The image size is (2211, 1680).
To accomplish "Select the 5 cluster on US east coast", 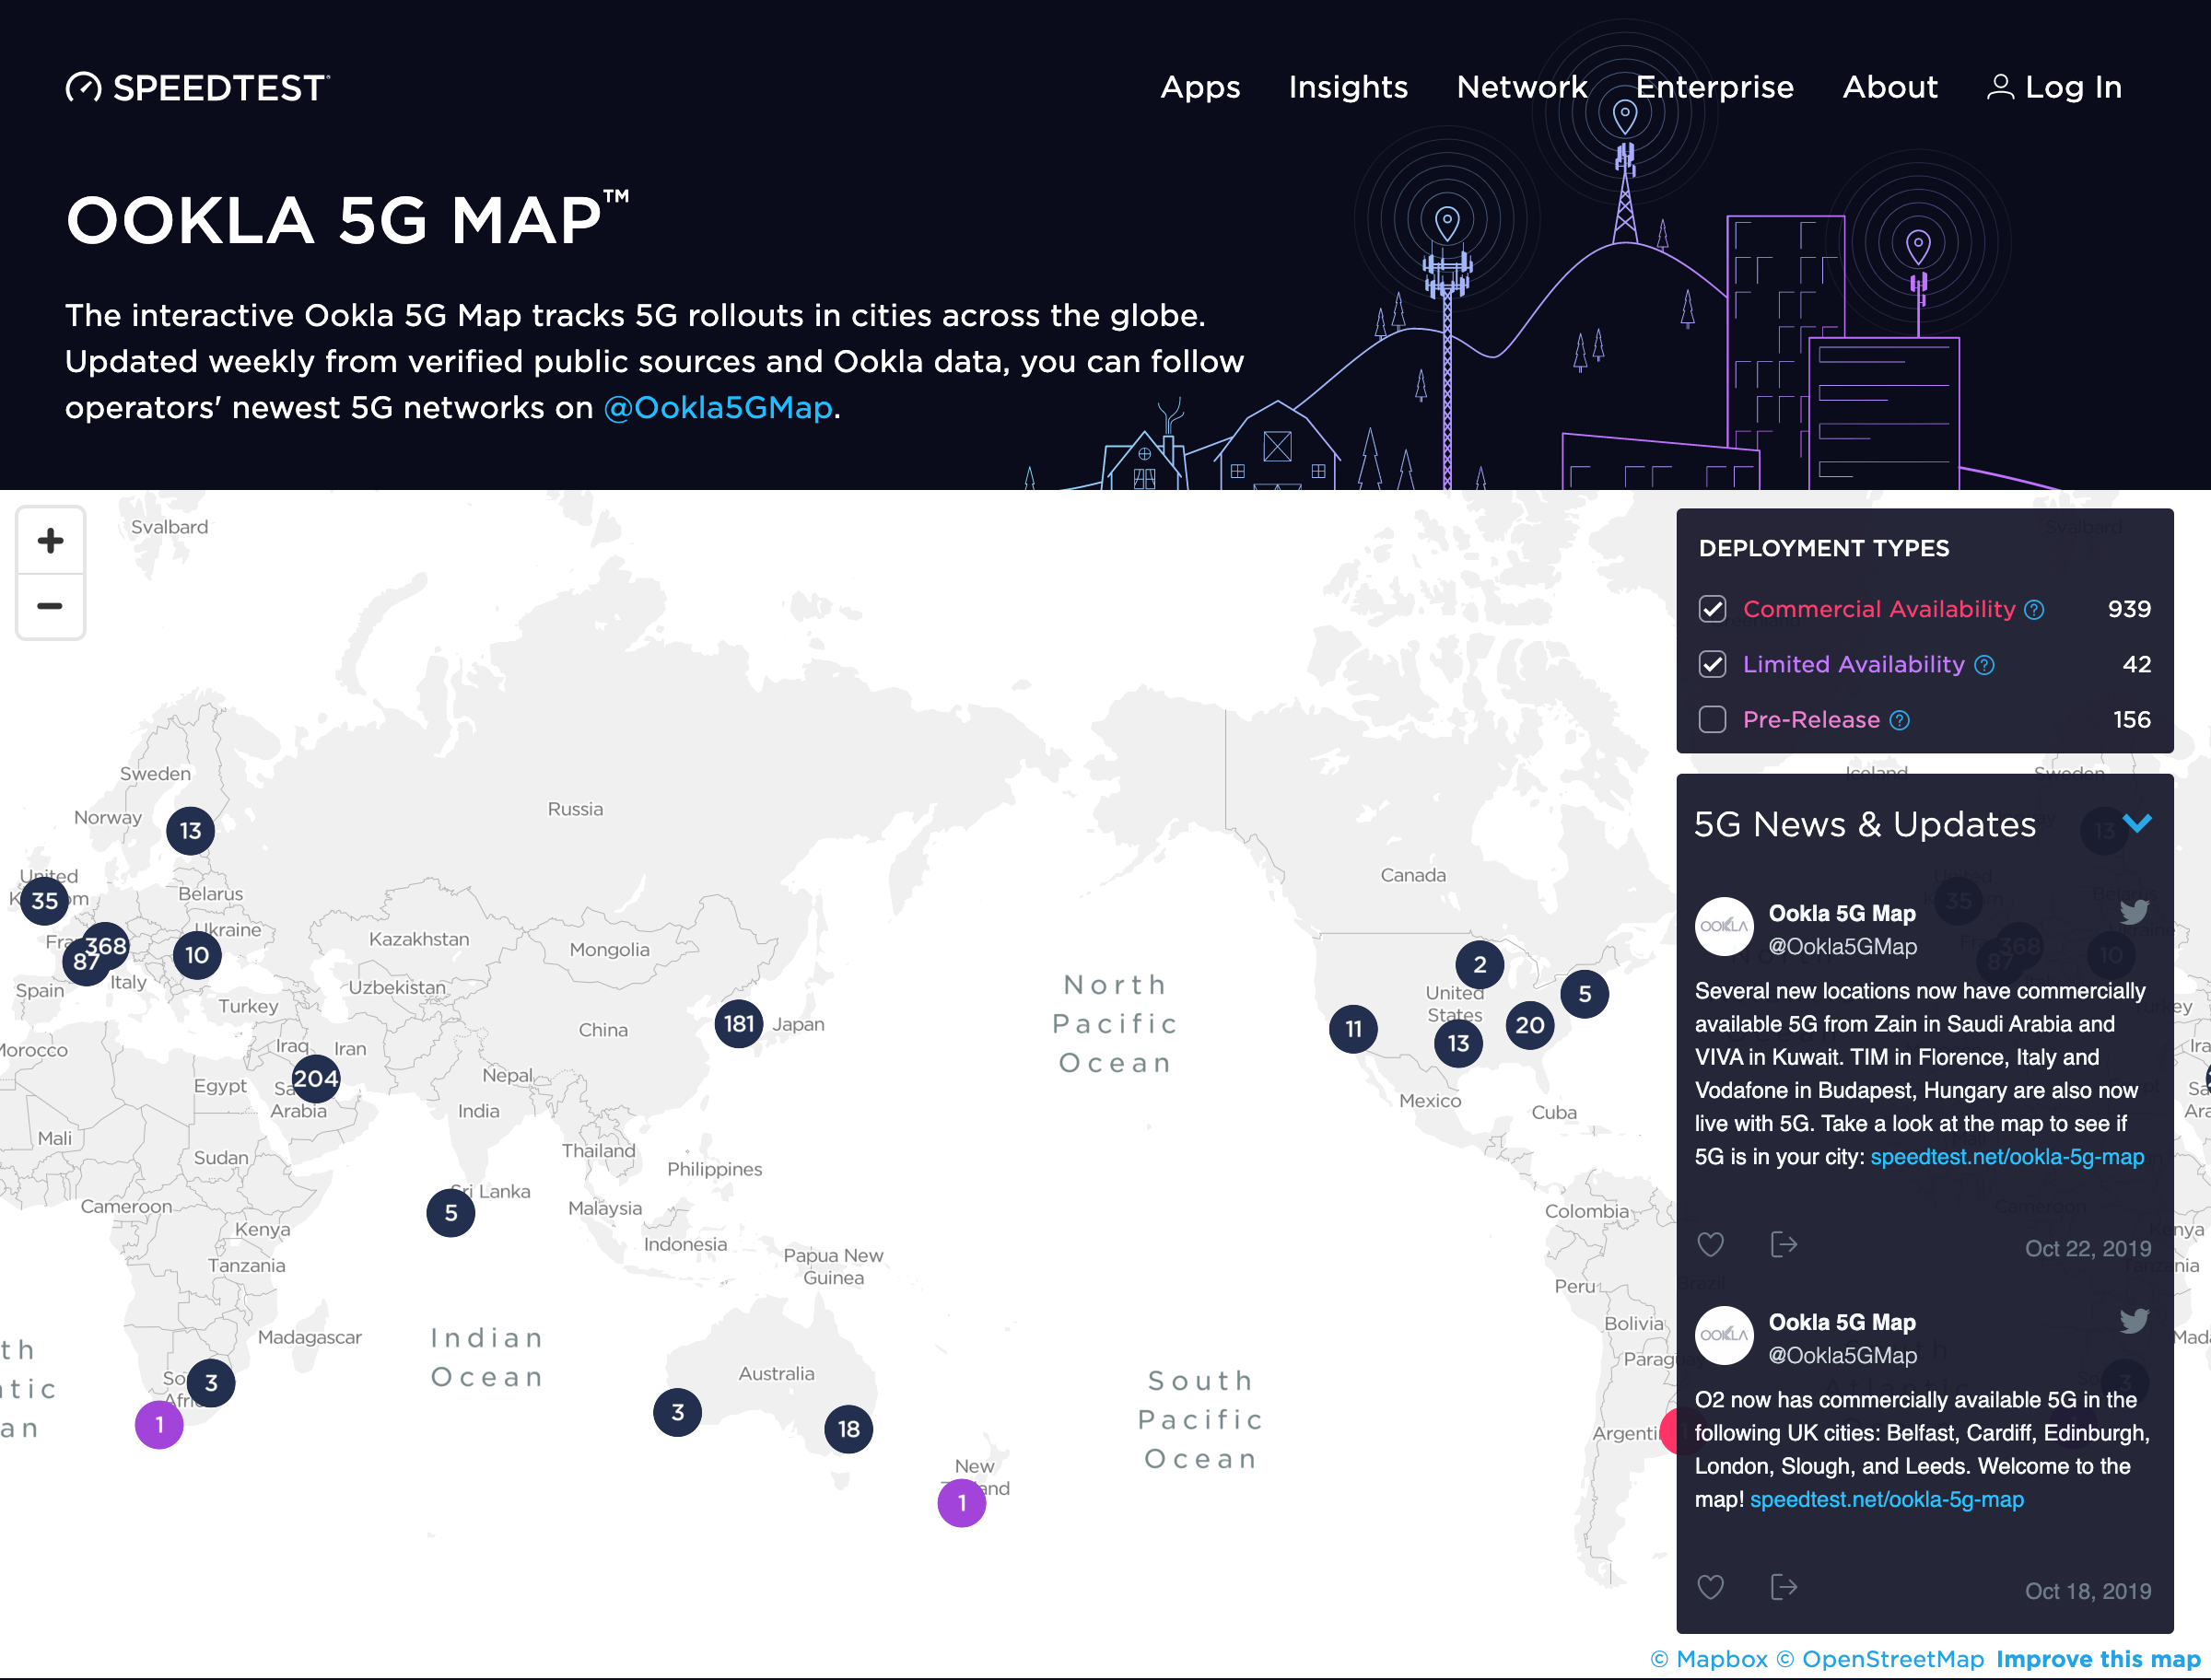I will tap(1585, 993).
